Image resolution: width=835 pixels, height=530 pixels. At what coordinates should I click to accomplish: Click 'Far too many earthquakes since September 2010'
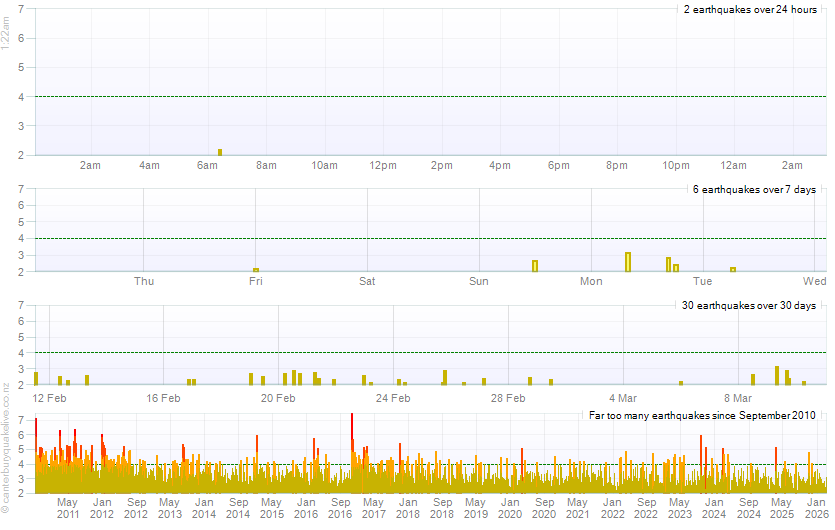click(x=702, y=415)
